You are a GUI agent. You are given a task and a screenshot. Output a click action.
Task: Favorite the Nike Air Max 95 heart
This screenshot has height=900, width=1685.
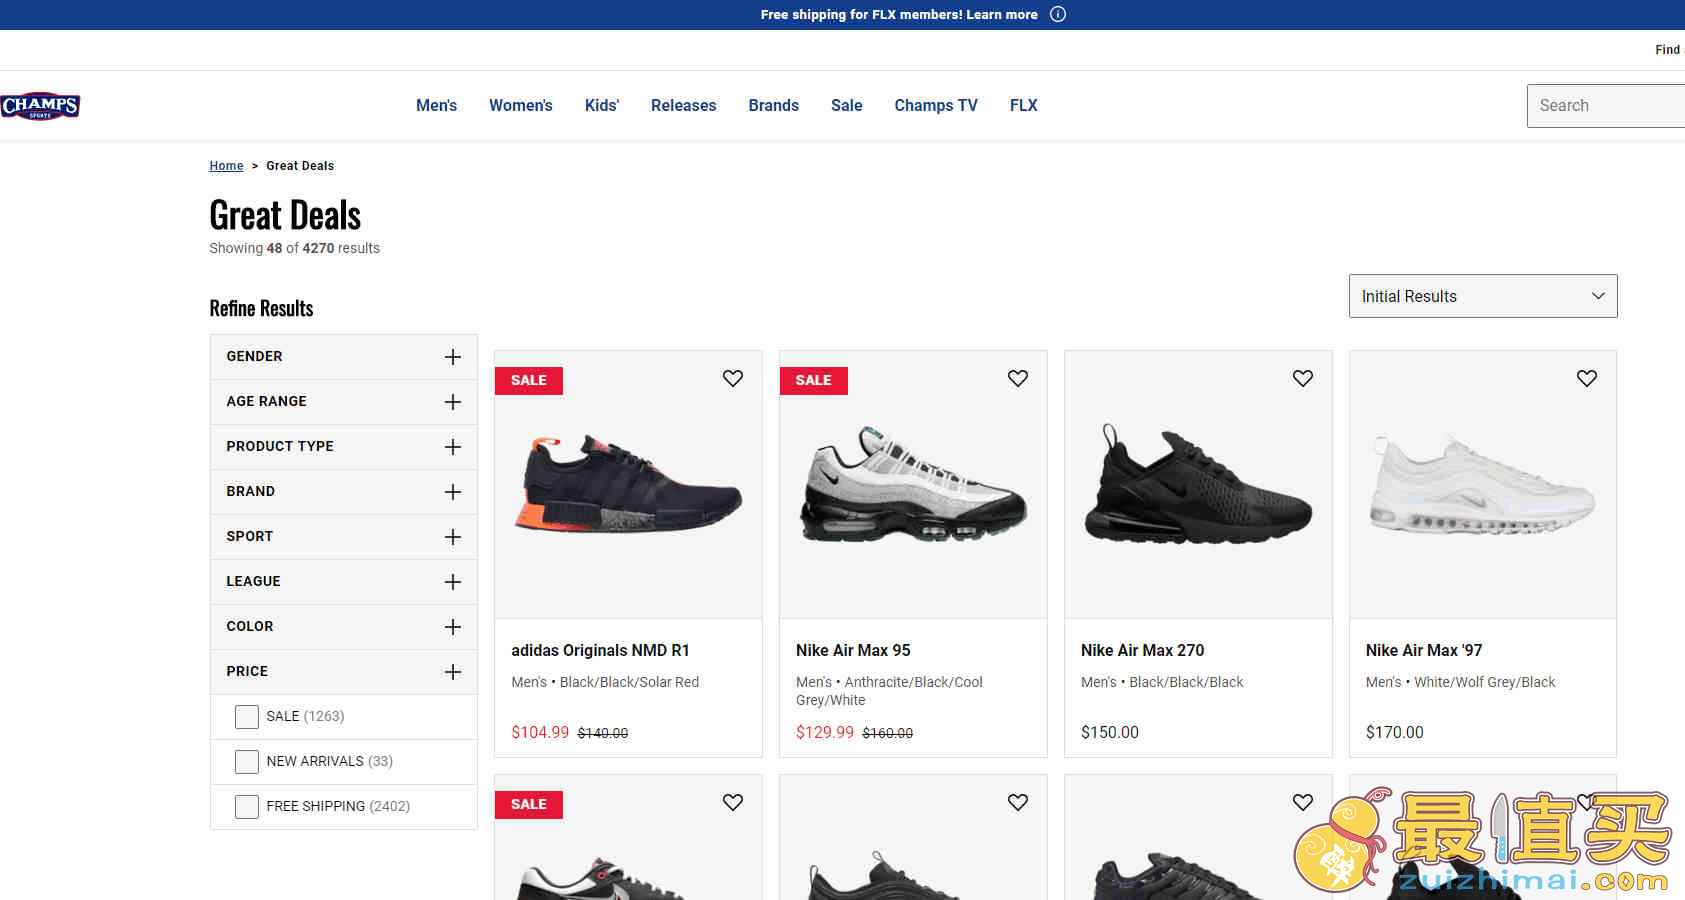pyautogui.click(x=1018, y=378)
